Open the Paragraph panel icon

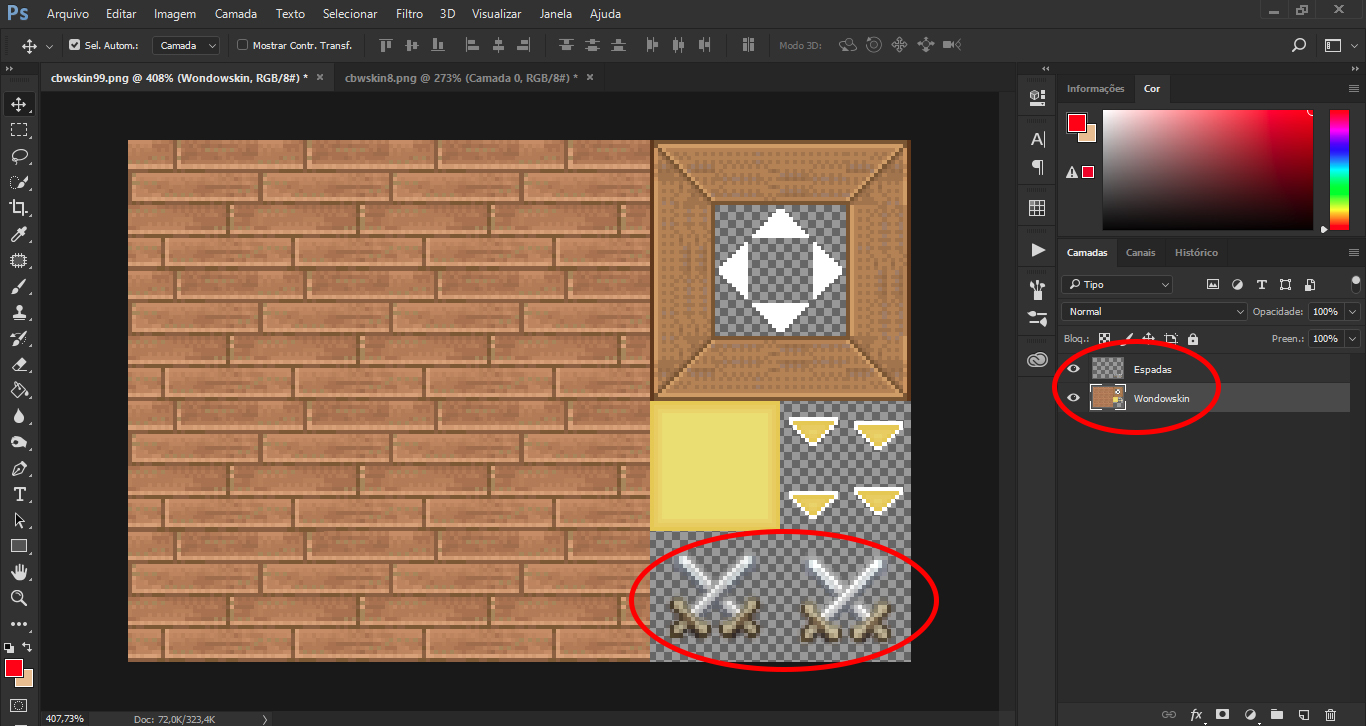(x=1037, y=167)
